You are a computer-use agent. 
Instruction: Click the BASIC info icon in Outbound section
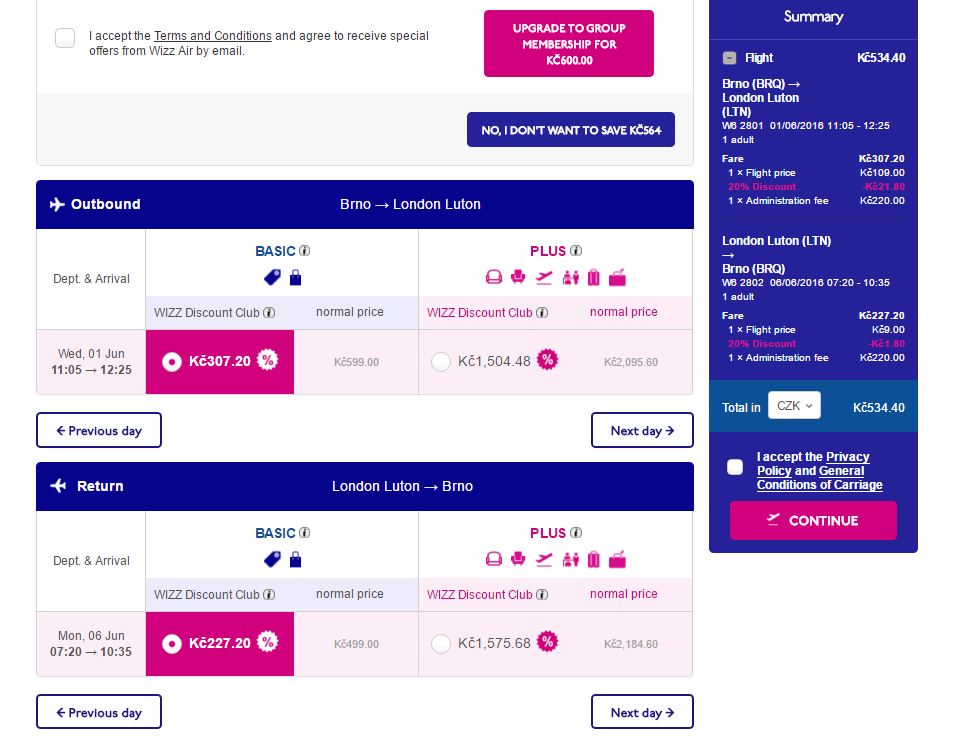point(305,252)
